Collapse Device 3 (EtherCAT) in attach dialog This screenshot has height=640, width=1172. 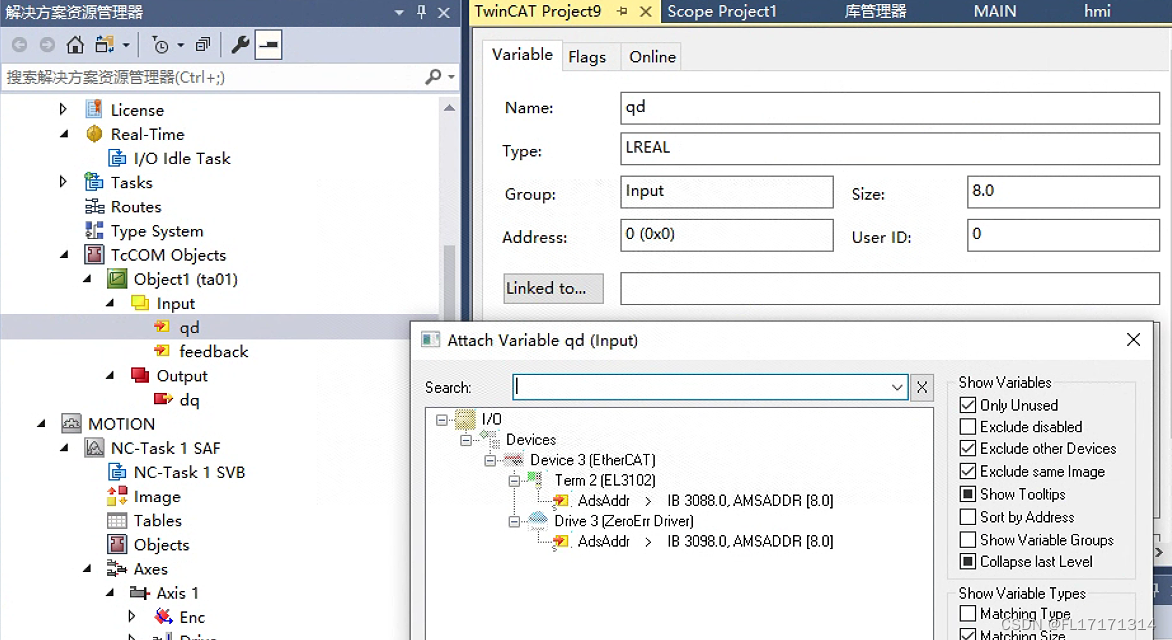[x=490, y=461]
